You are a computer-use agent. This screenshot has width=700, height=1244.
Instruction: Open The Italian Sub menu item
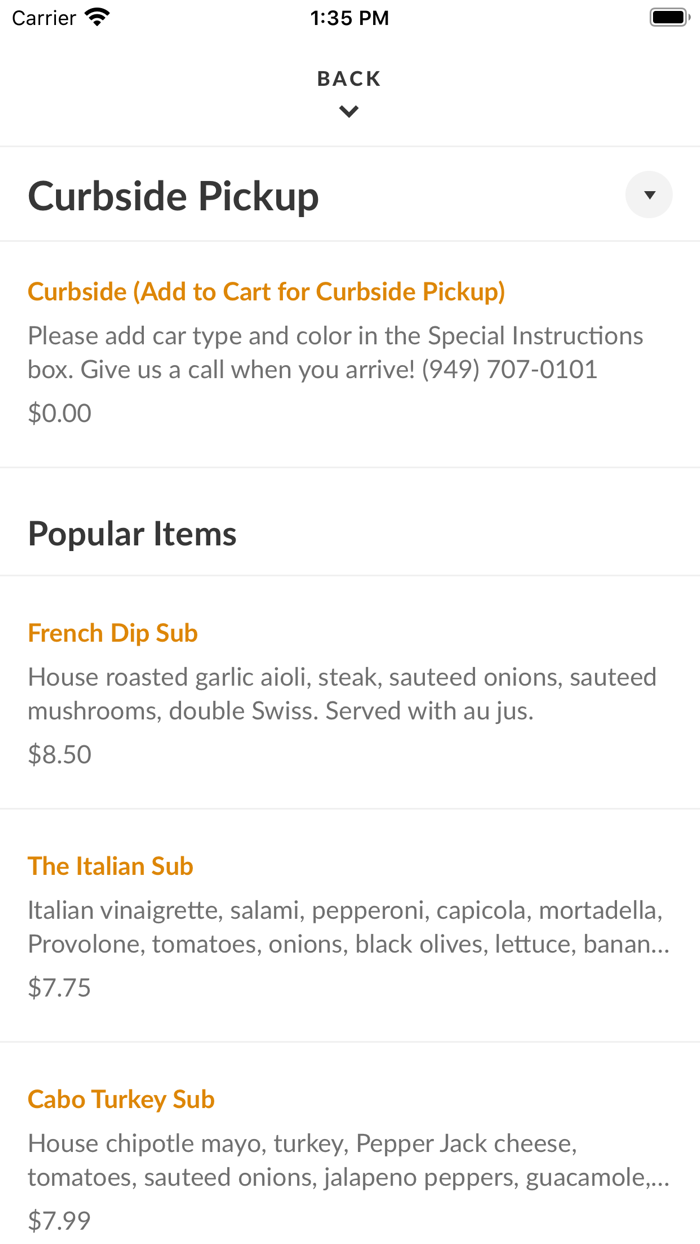pos(110,866)
